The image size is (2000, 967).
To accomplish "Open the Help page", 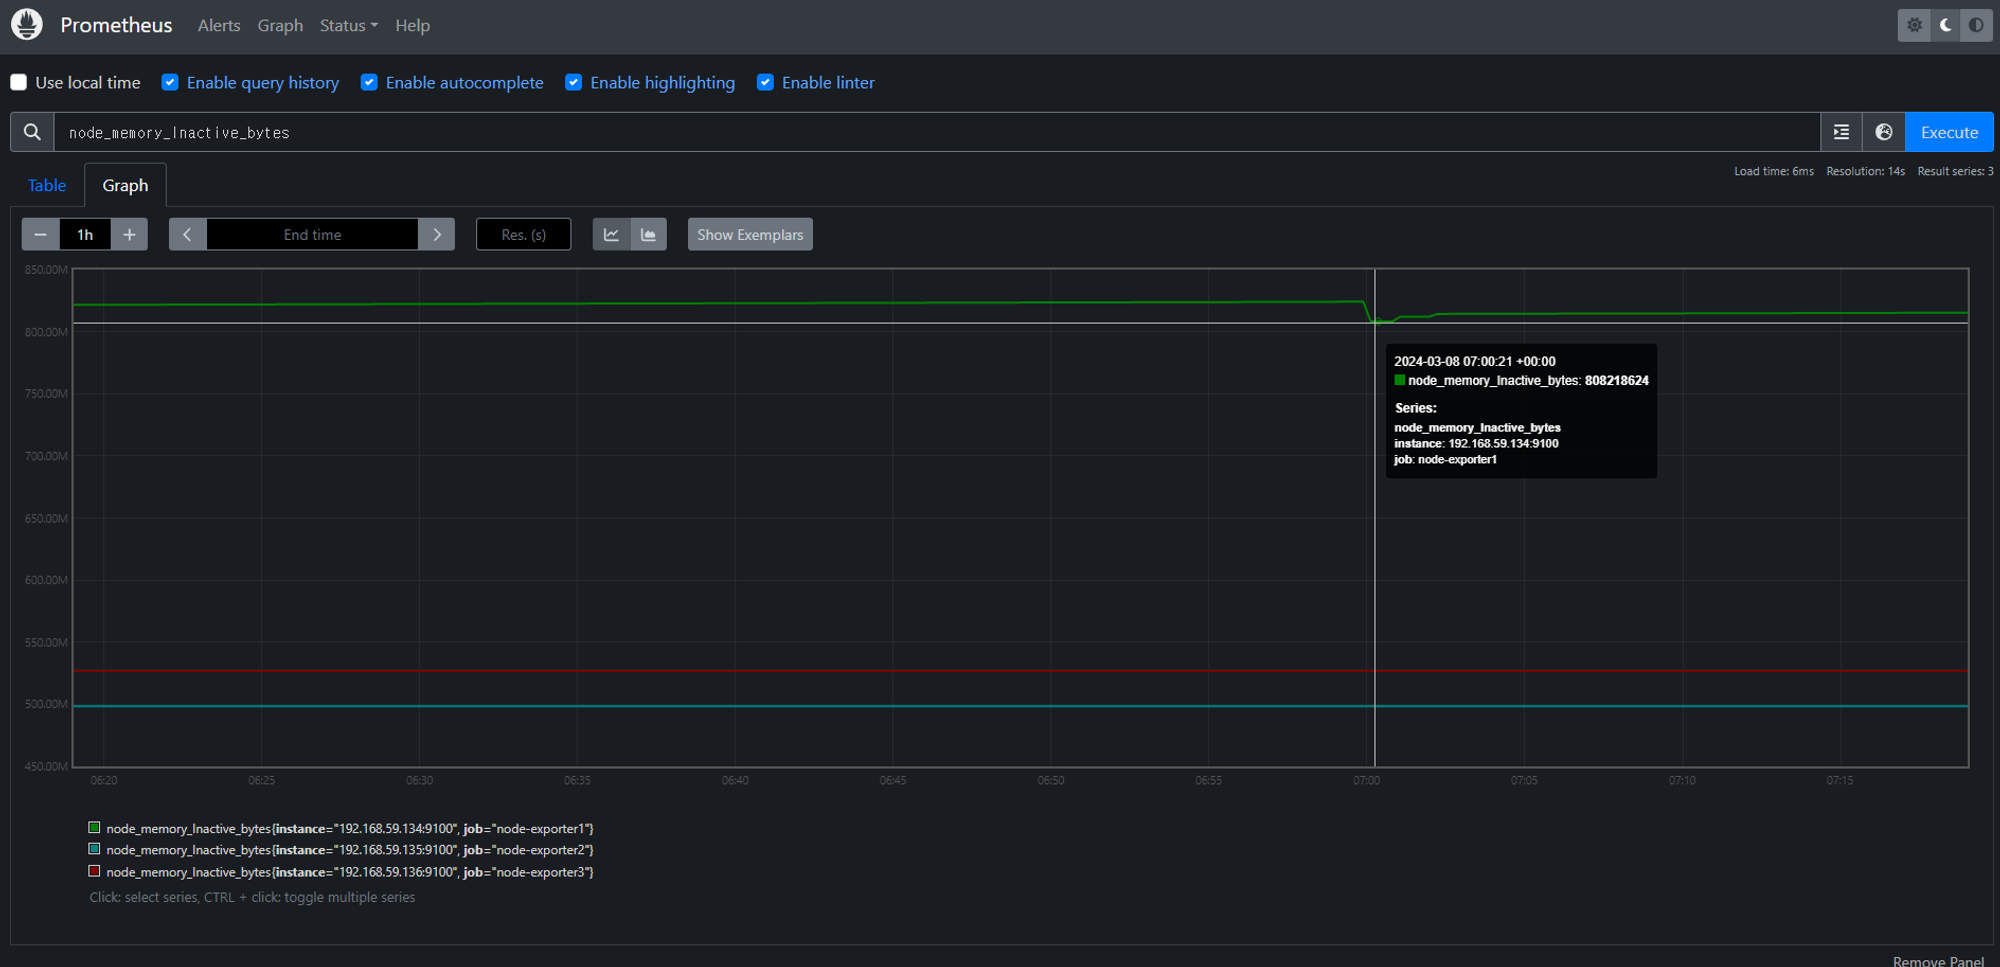I will pyautogui.click(x=412, y=25).
